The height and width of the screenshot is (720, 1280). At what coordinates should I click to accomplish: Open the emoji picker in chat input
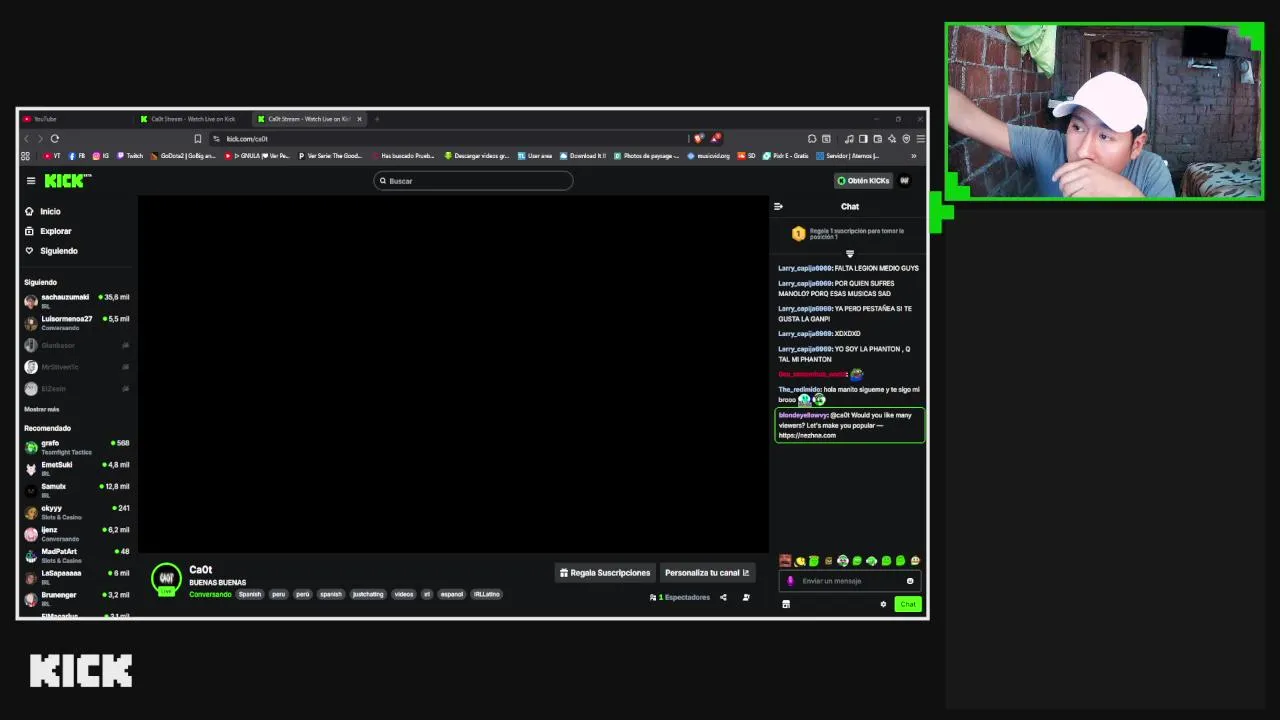(x=910, y=581)
